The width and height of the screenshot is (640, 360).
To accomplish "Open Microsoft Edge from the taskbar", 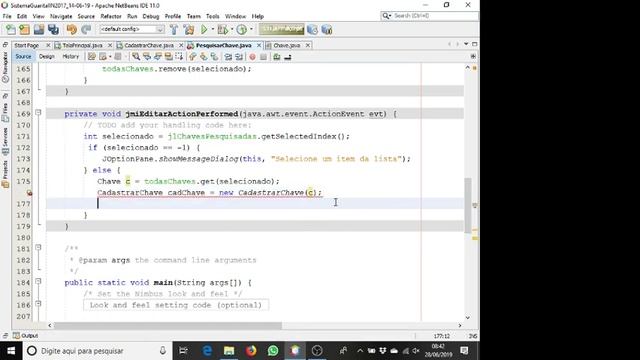I will [x=207, y=351].
